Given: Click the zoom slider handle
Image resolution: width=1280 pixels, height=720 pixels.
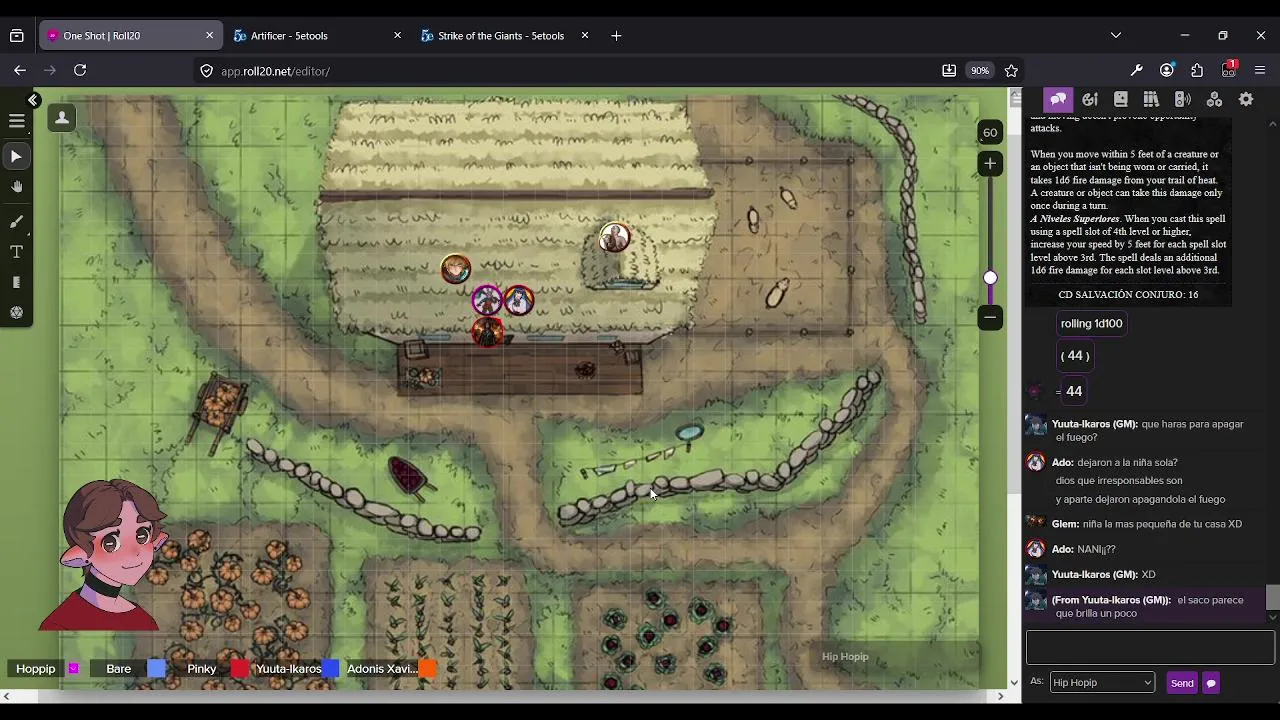Looking at the screenshot, I should (990, 278).
